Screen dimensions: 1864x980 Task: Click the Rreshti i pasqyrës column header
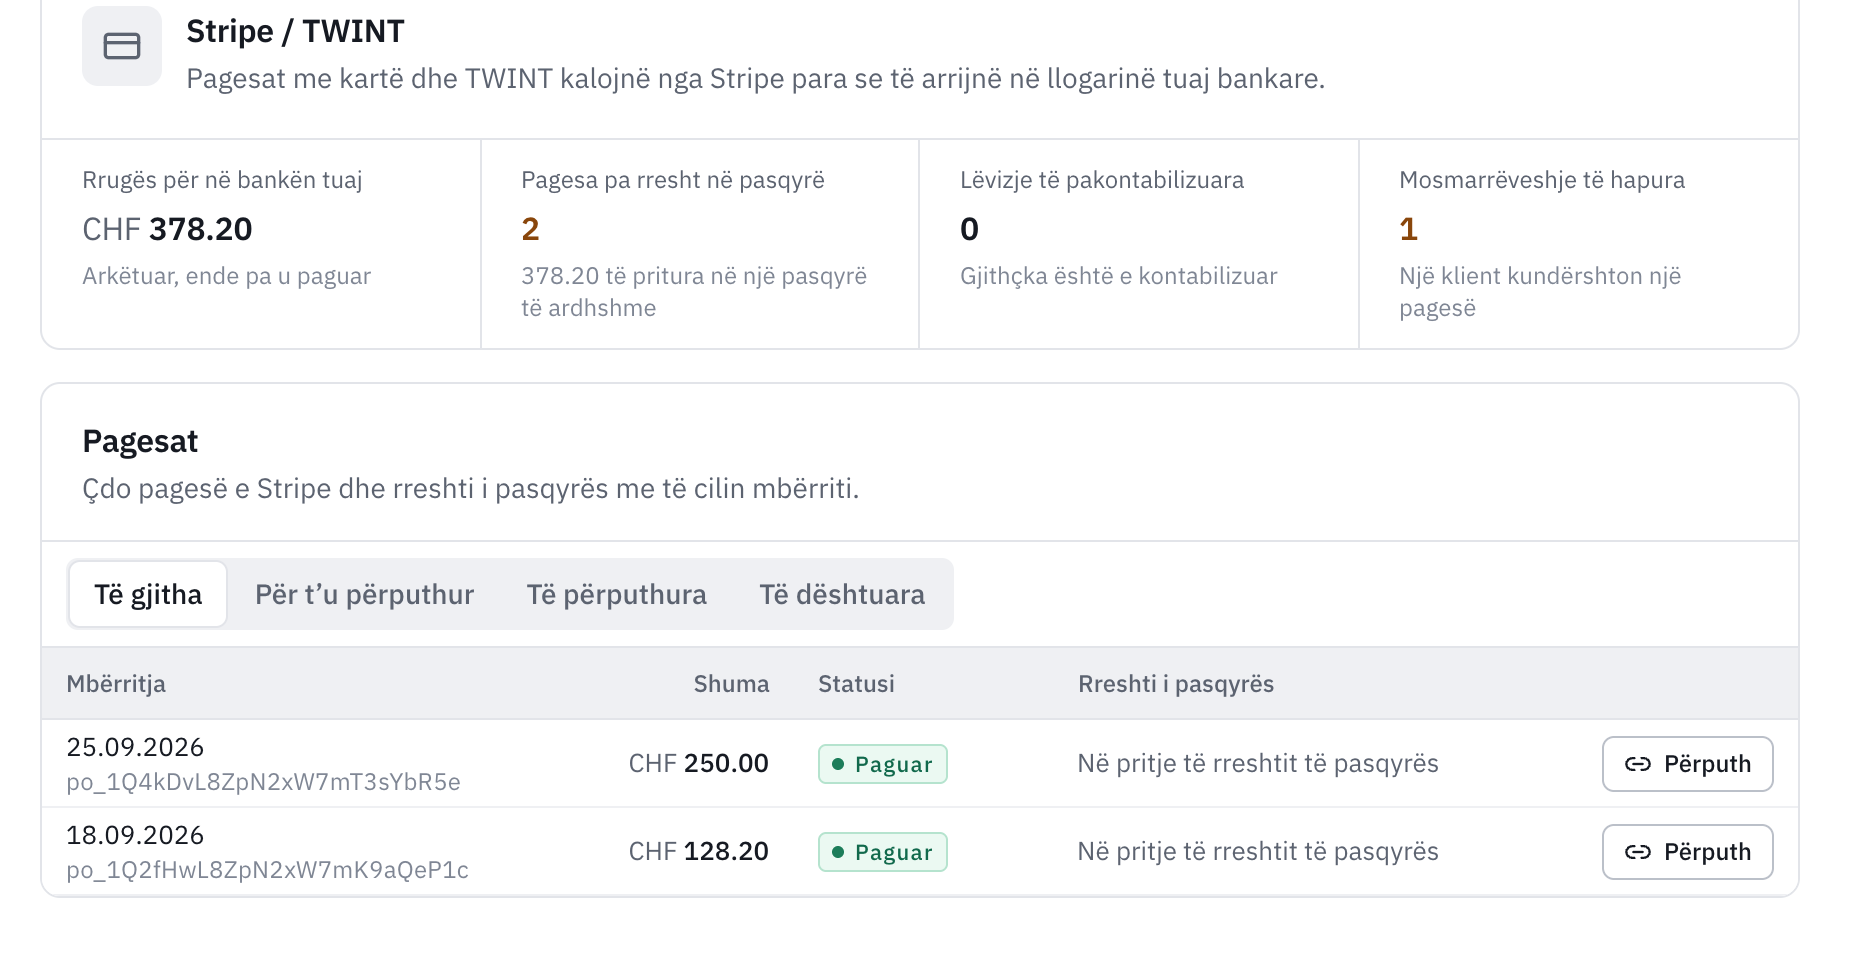tap(1176, 684)
